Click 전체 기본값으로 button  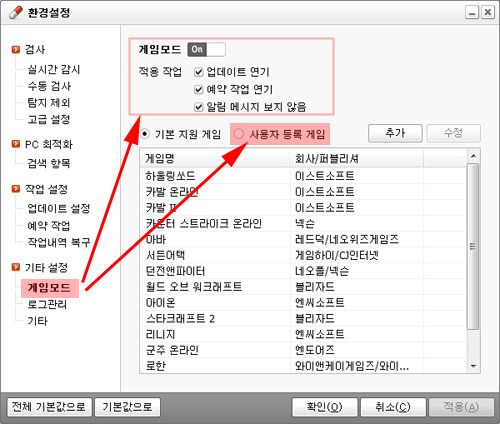click(49, 407)
